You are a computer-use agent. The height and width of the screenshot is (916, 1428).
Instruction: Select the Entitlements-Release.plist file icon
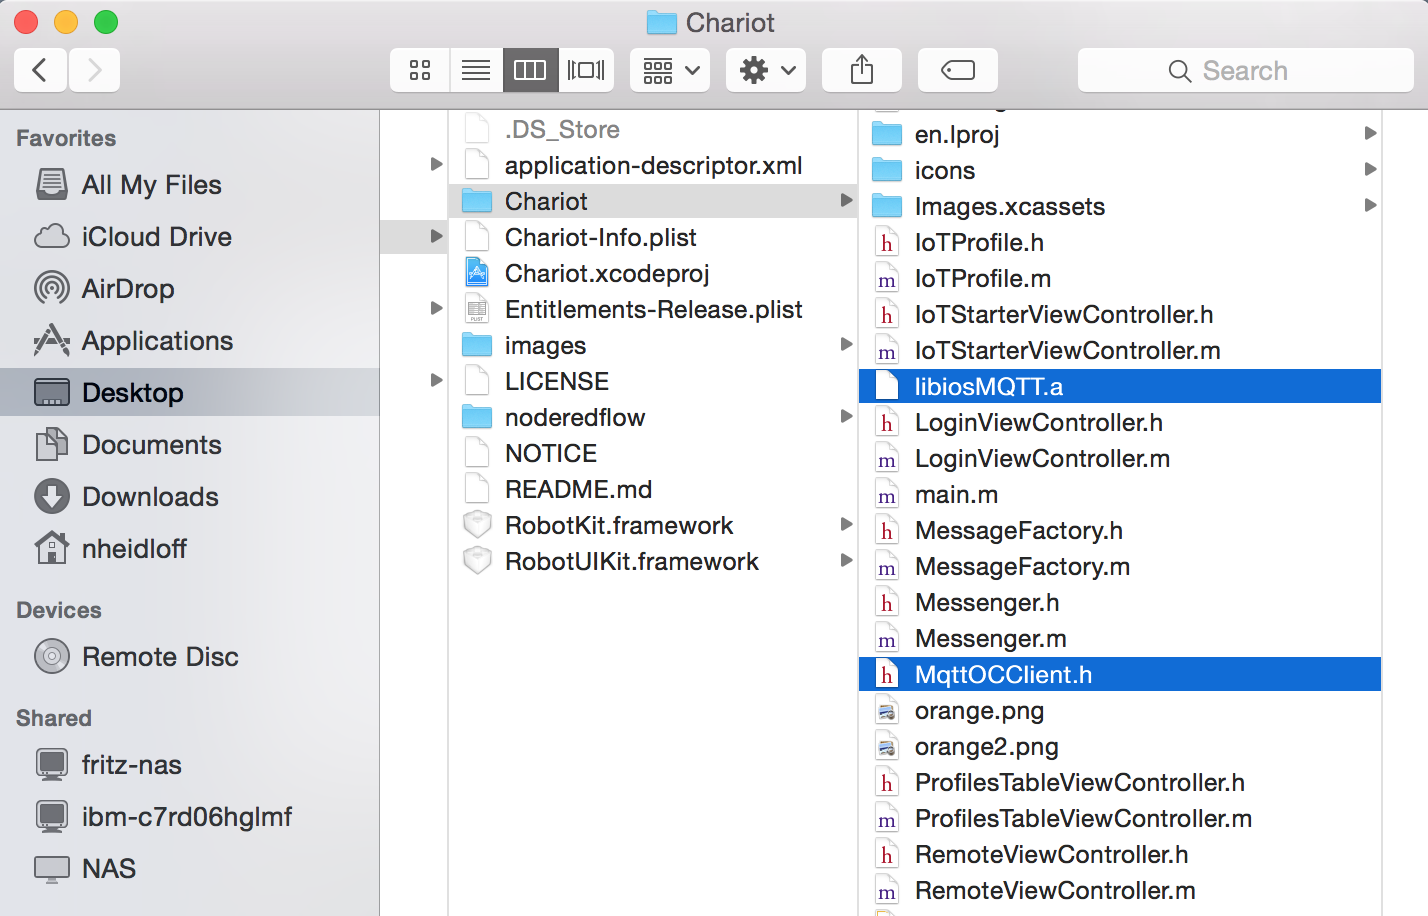(x=477, y=309)
